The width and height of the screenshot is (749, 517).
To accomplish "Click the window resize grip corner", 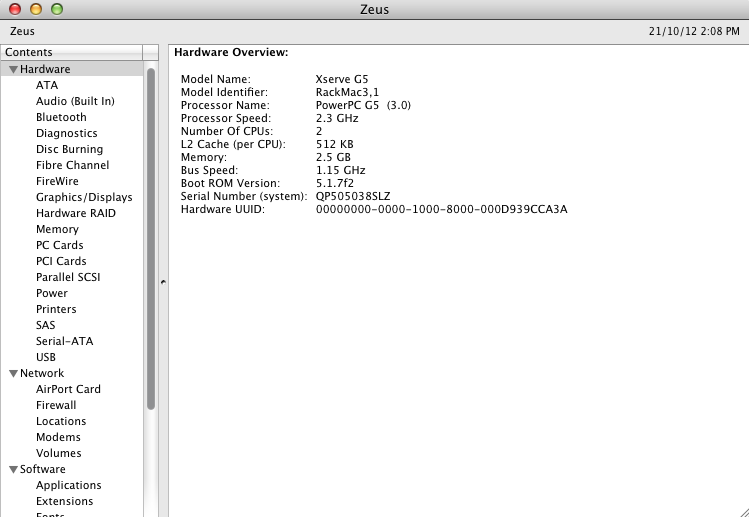I will [x=743, y=512].
